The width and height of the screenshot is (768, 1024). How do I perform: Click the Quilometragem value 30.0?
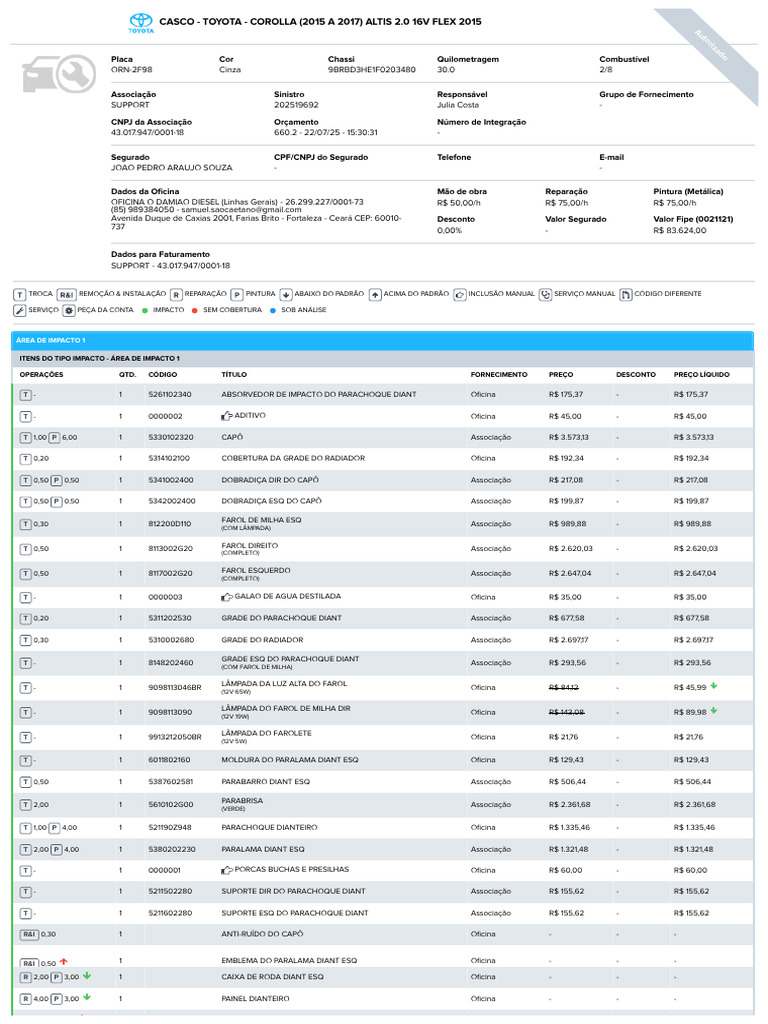(x=446, y=70)
